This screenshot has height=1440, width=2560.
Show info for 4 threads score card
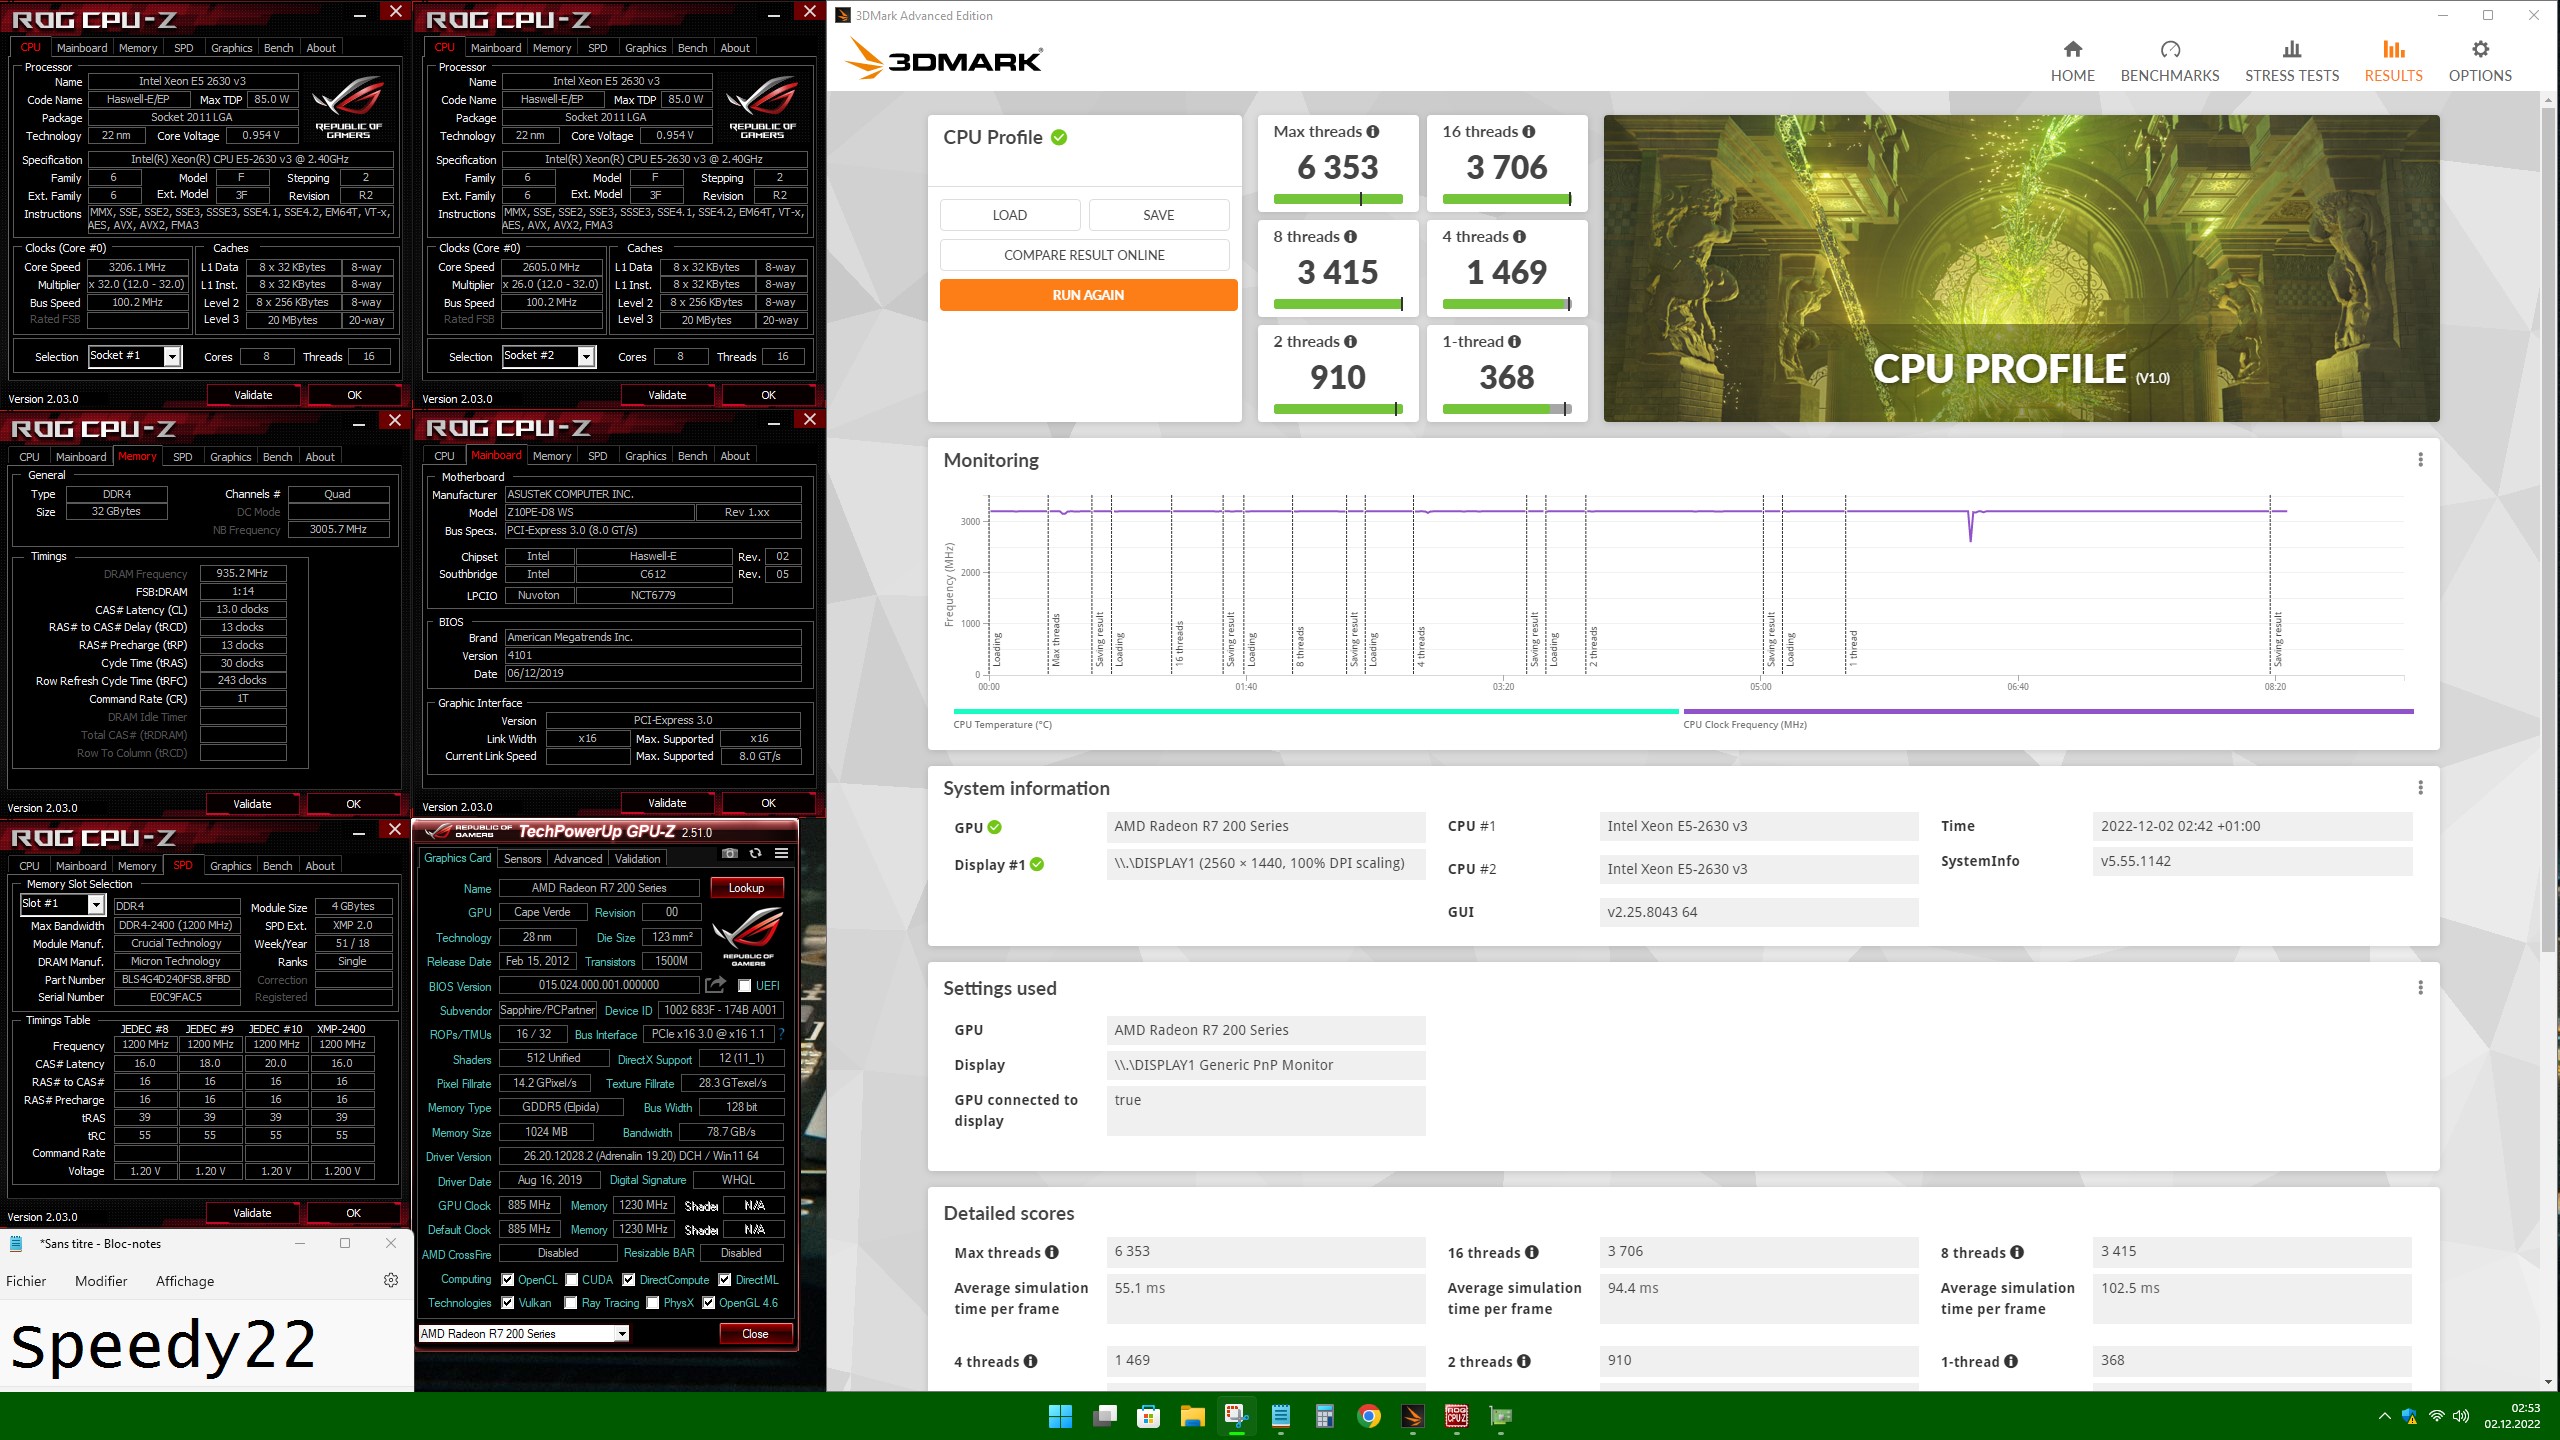click(1520, 237)
